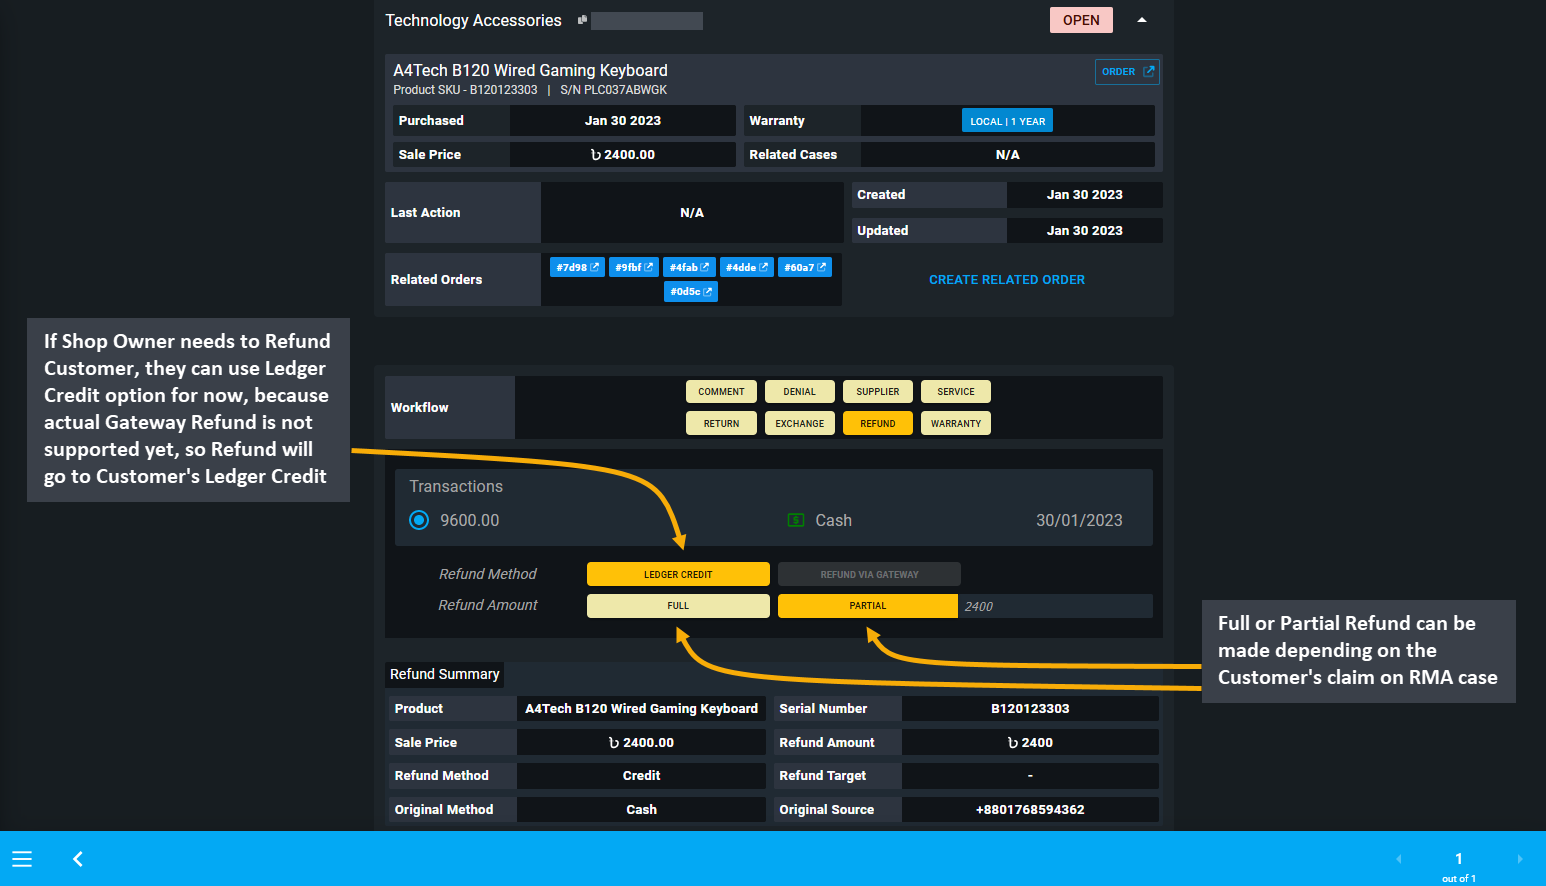Open related order #7d98

(577, 267)
